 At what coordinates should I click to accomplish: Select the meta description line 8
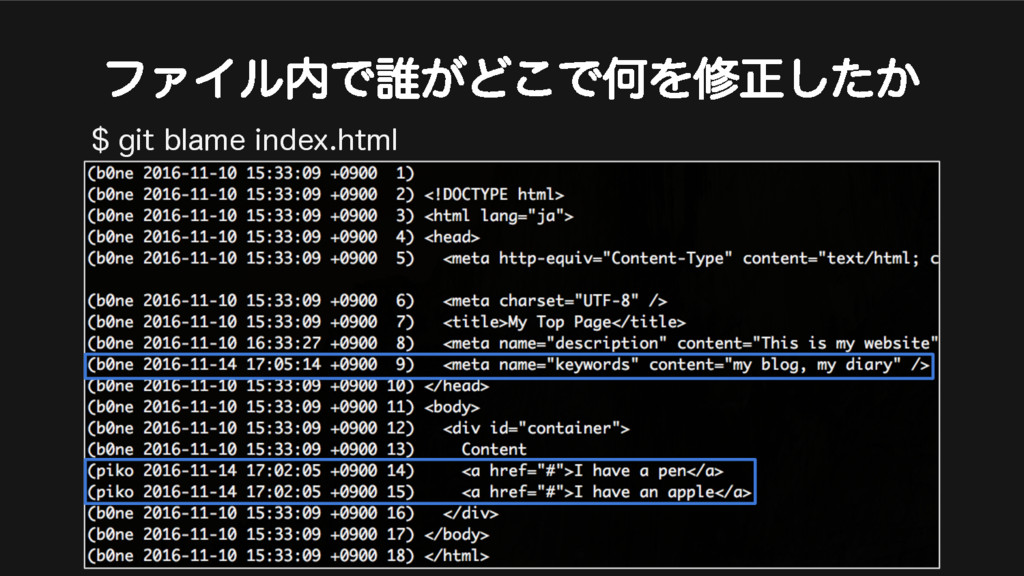(x=513, y=344)
